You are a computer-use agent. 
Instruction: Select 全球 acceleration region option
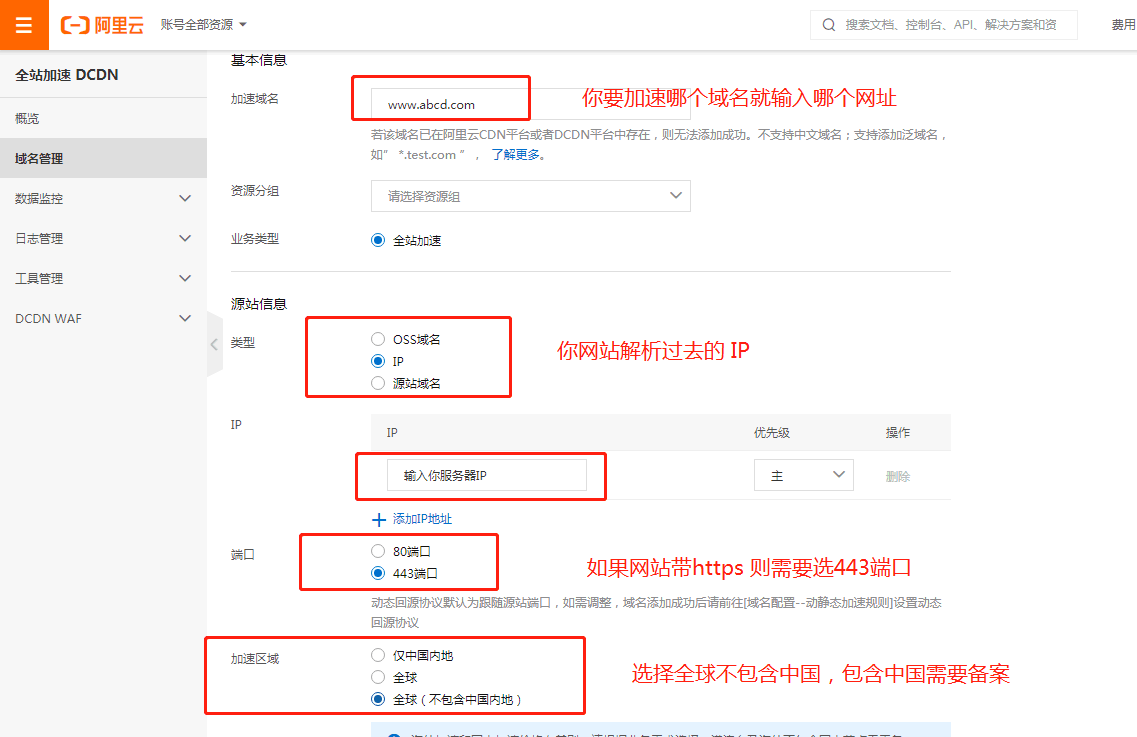[x=378, y=677]
